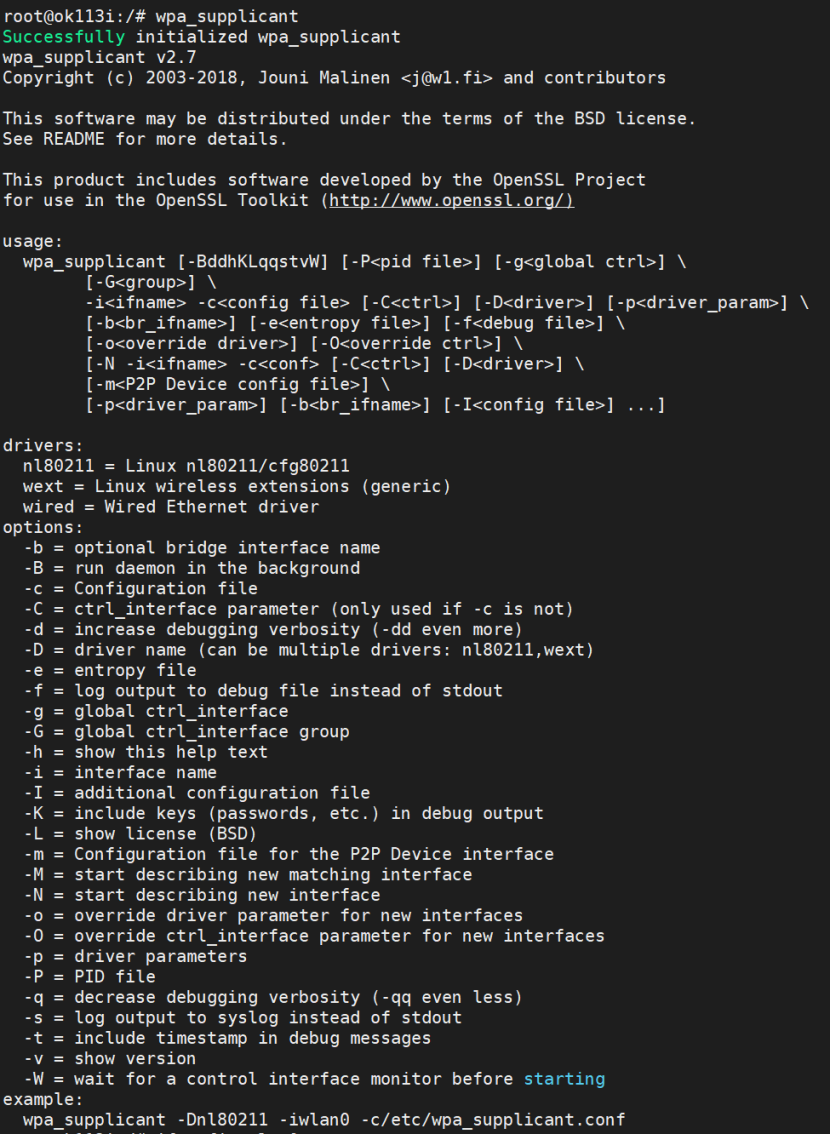Open the http://www.openssl.org/ link
This screenshot has width=830, height=1134.
pyautogui.click(x=452, y=200)
